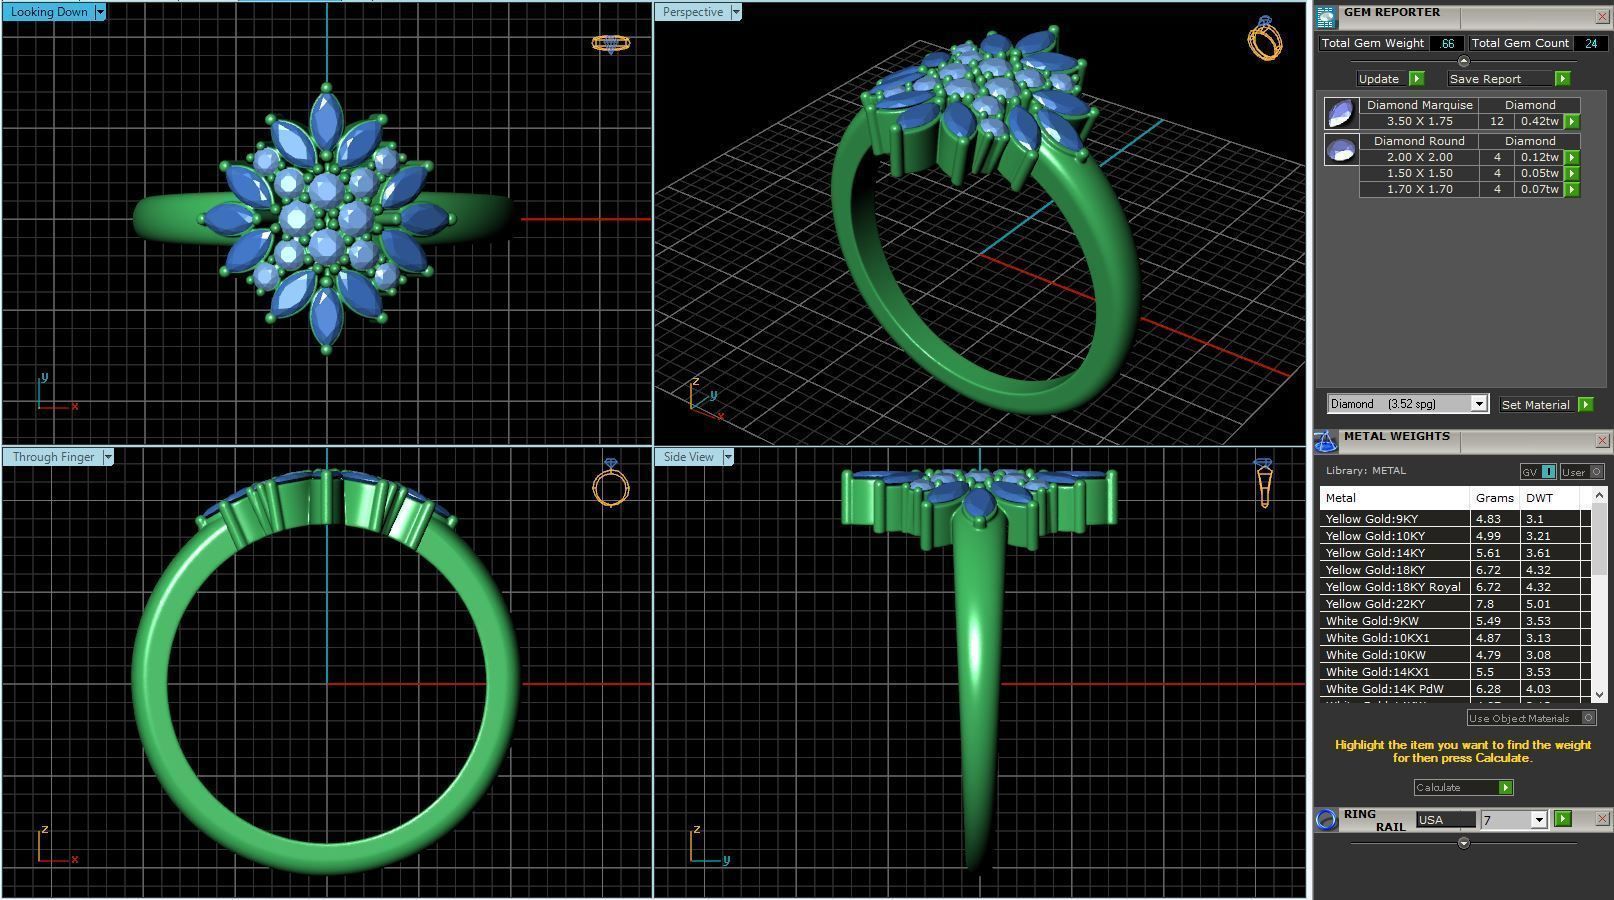Click the green arrow on the 1.50 X 1.50 row

pos(1572,173)
